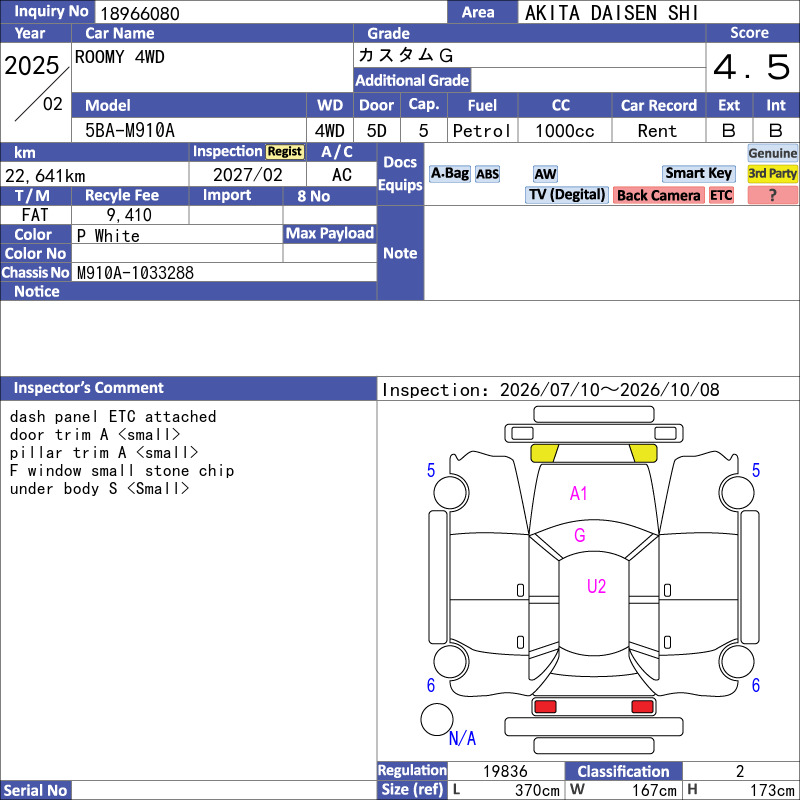This screenshot has height=800, width=800.
Task: Click regulation number 19836
Action: tap(505, 771)
